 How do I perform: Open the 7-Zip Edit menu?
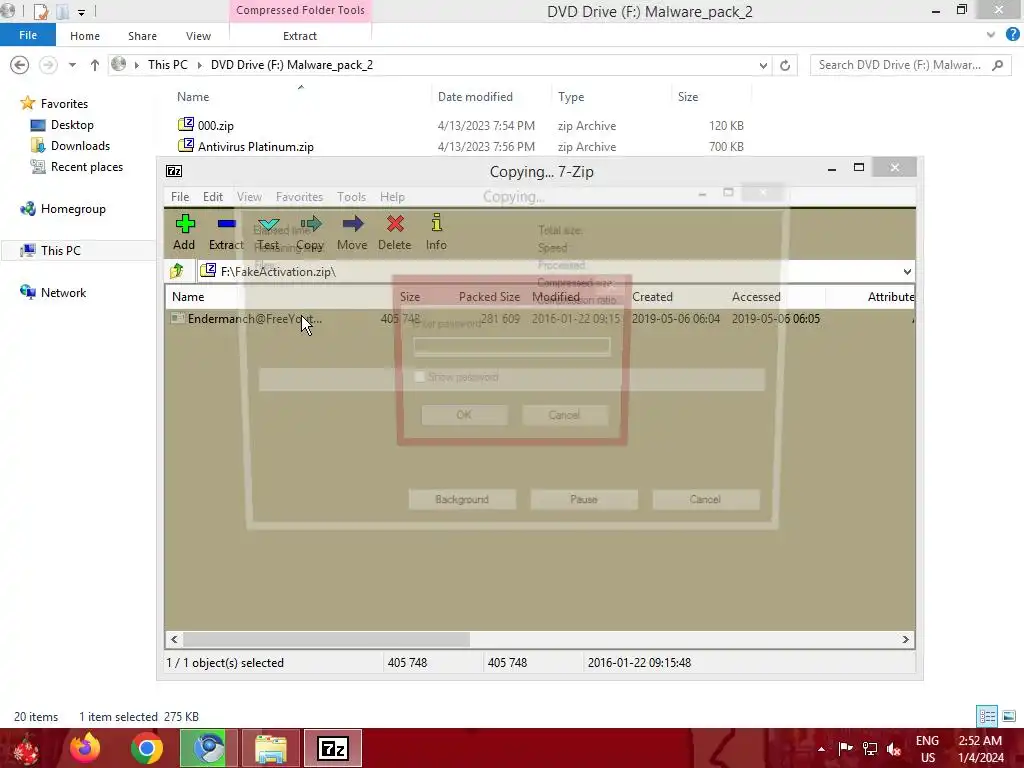(x=213, y=197)
